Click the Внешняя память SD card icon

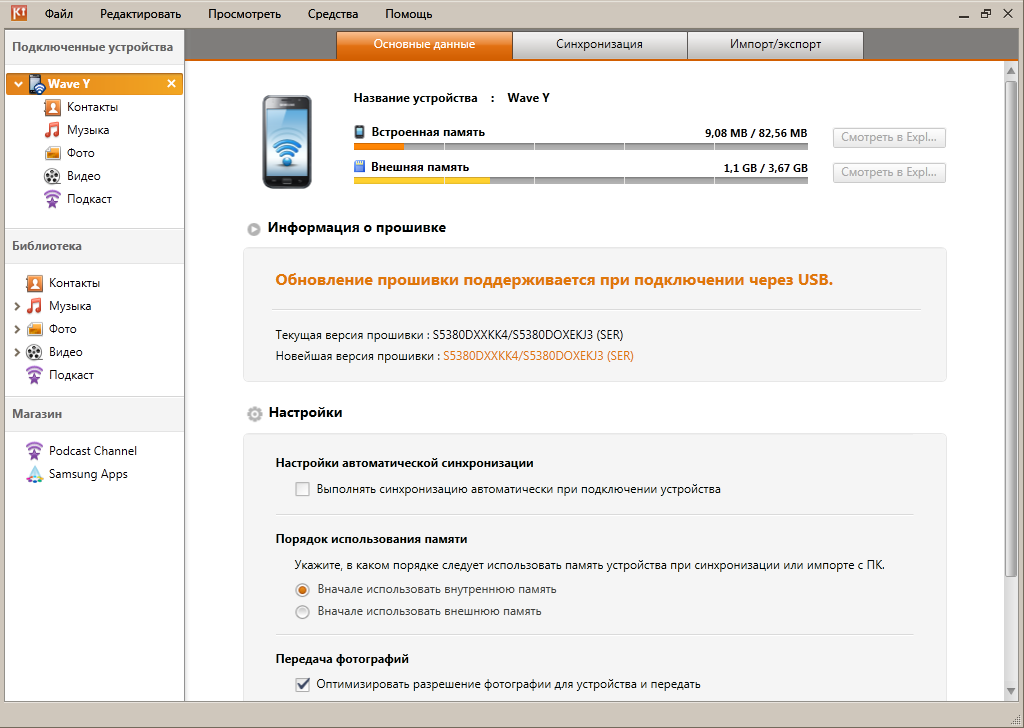(359, 167)
